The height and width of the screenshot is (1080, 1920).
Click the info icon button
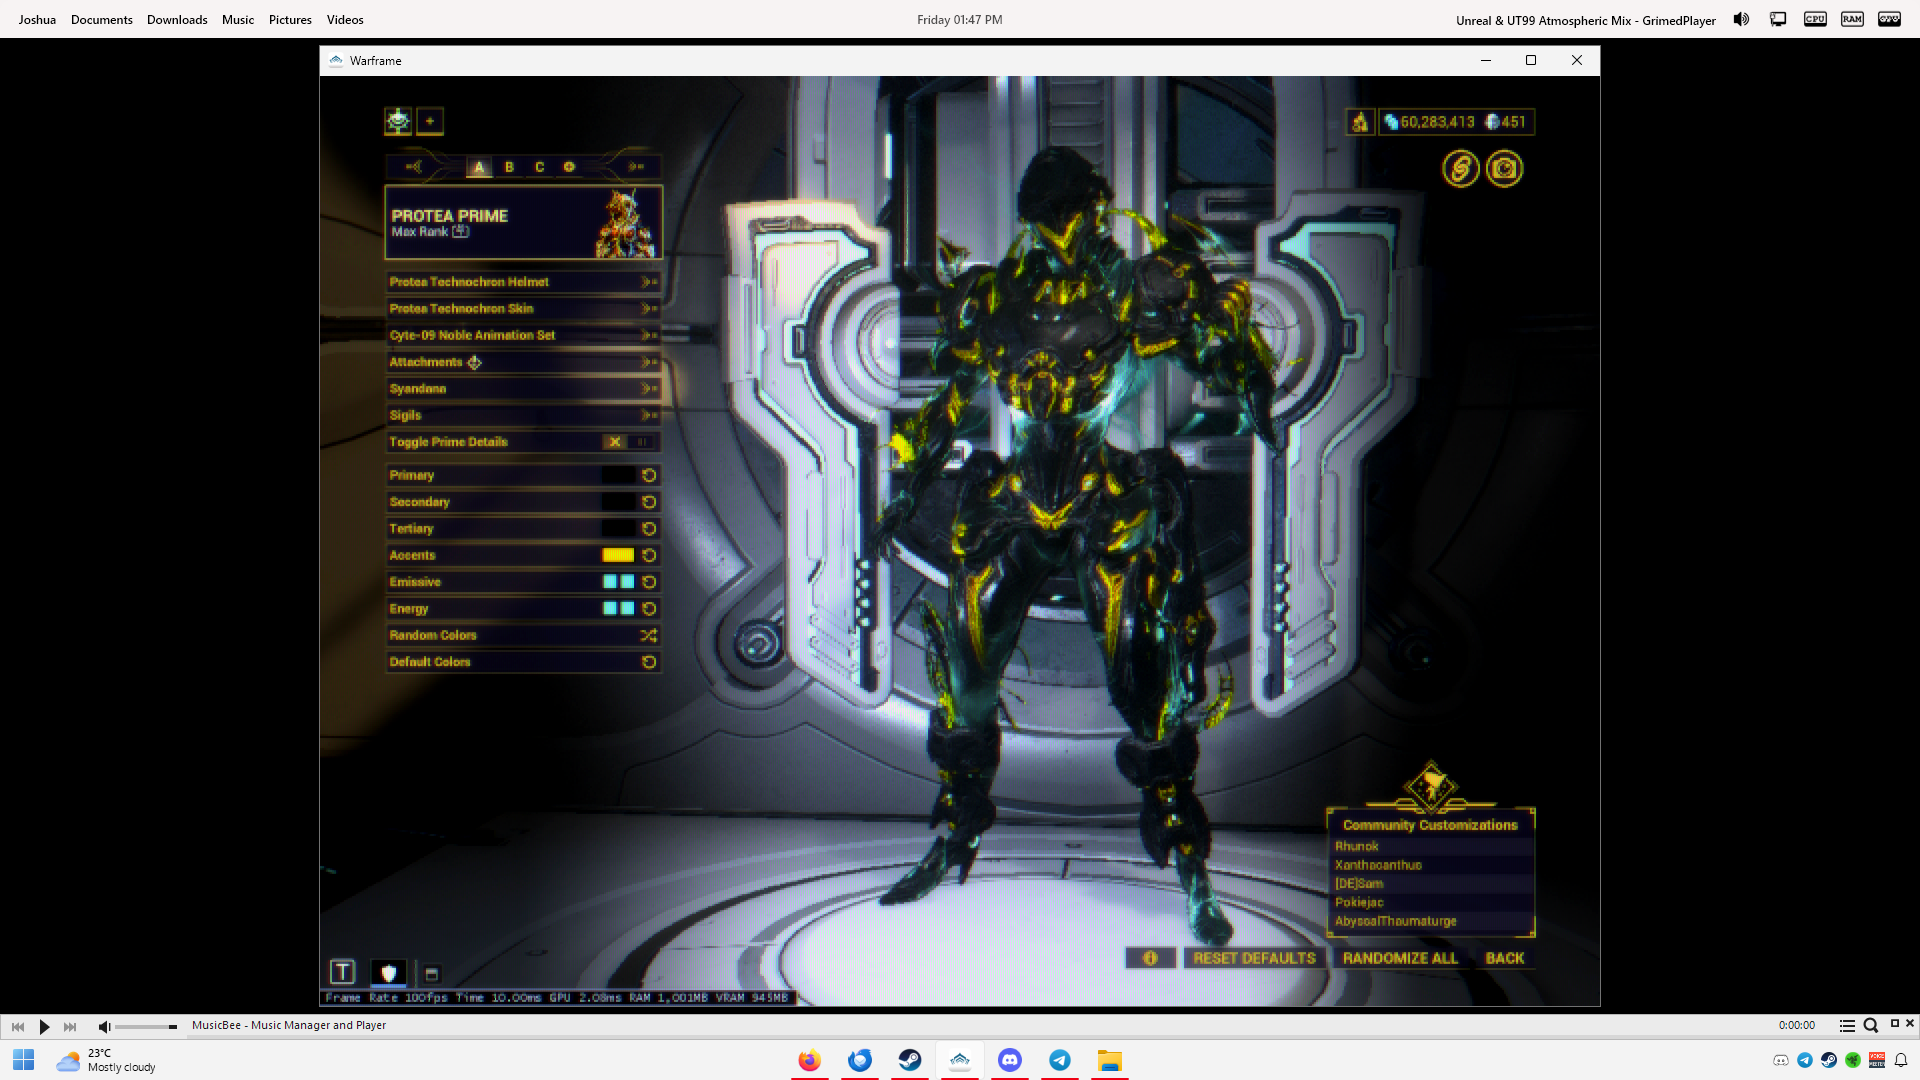(x=1150, y=958)
